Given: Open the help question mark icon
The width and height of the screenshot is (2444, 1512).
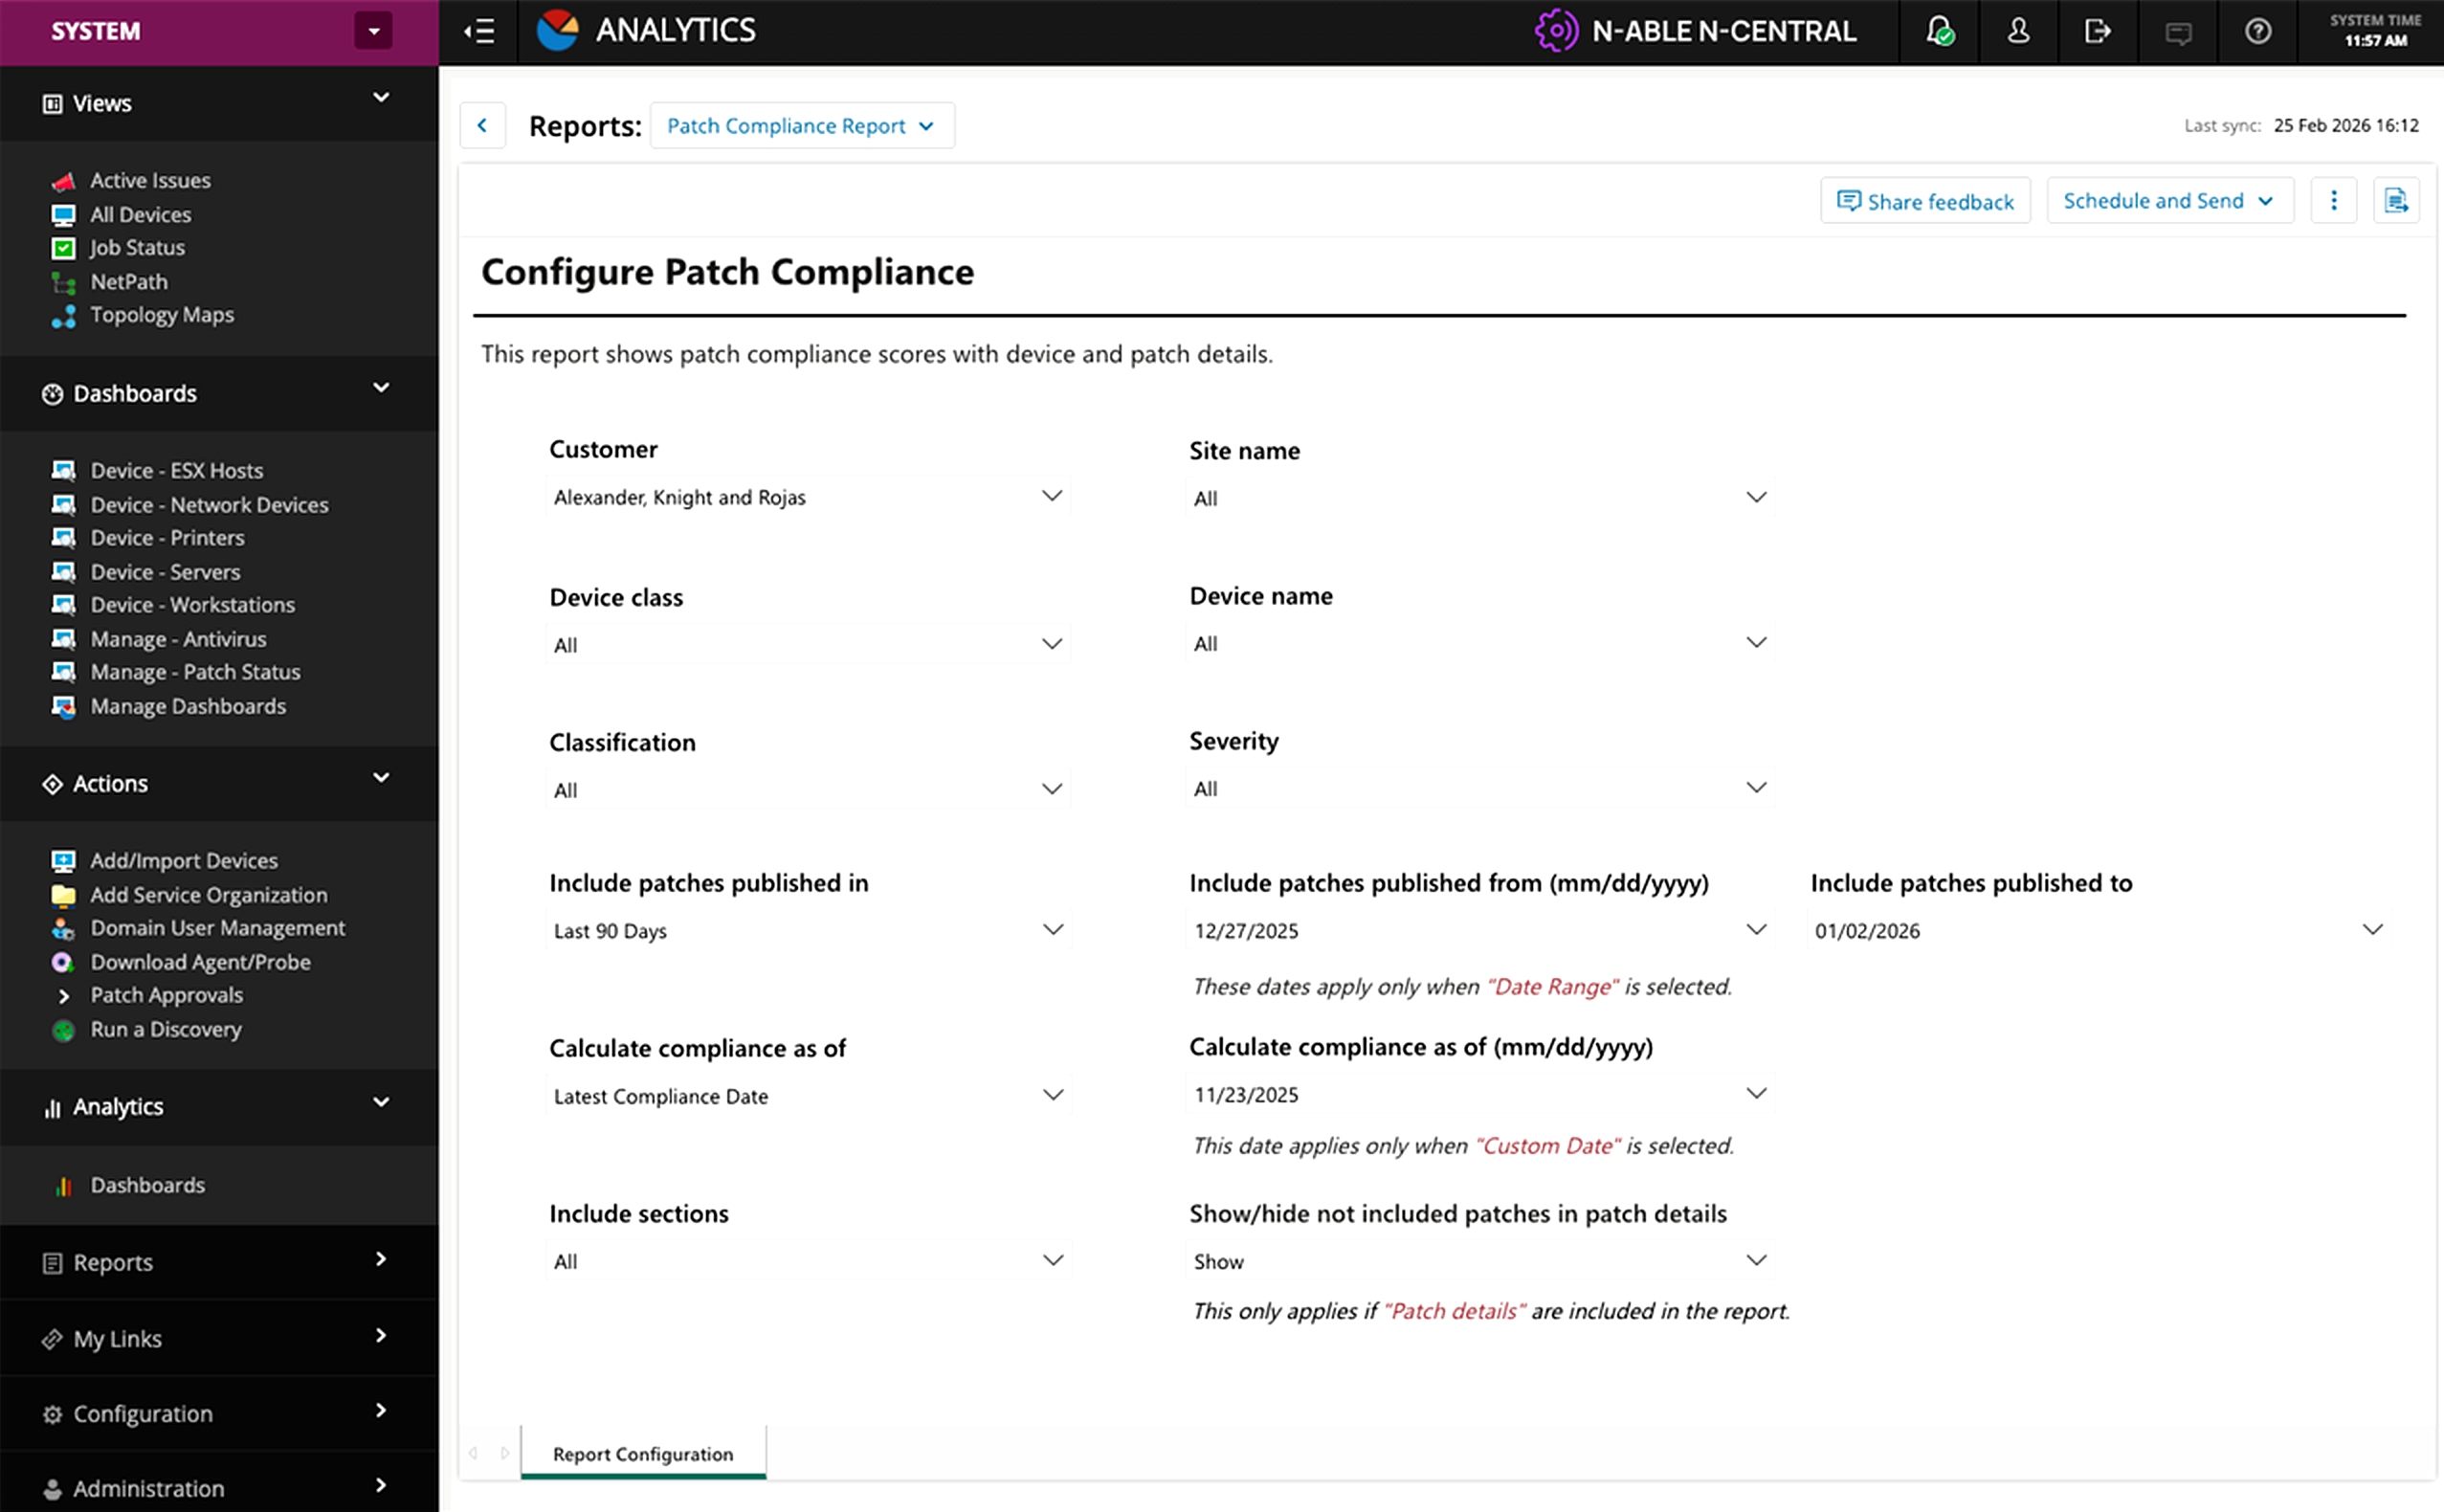Looking at the screenshot, I should [2257, 31].
